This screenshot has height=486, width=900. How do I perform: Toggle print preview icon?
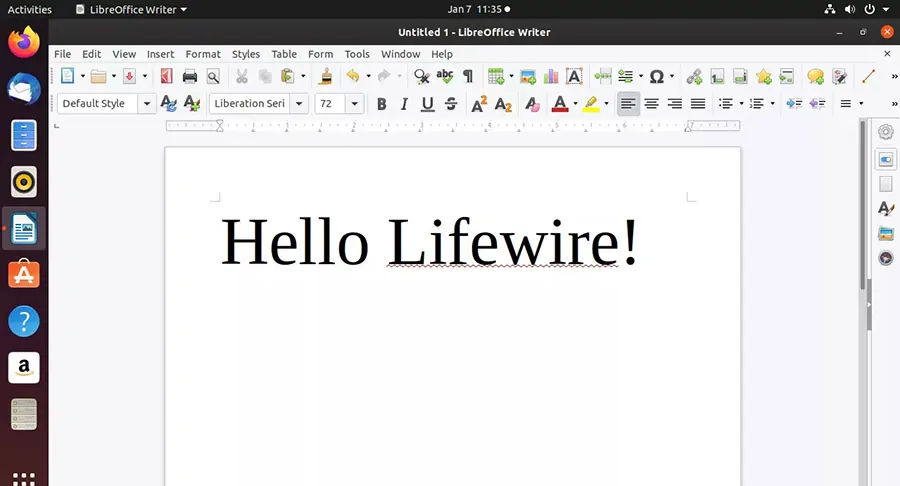click(x=213, y=76)
